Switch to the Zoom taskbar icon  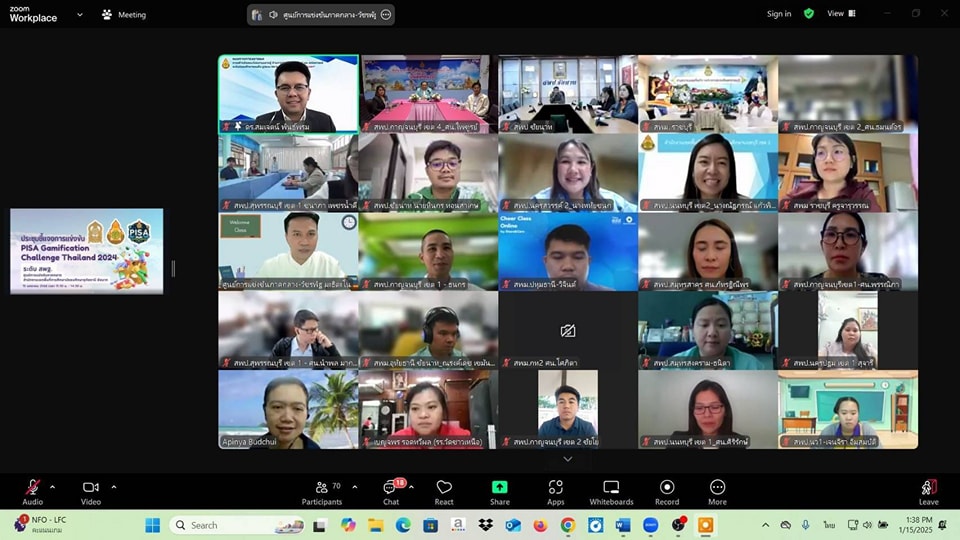650,525
